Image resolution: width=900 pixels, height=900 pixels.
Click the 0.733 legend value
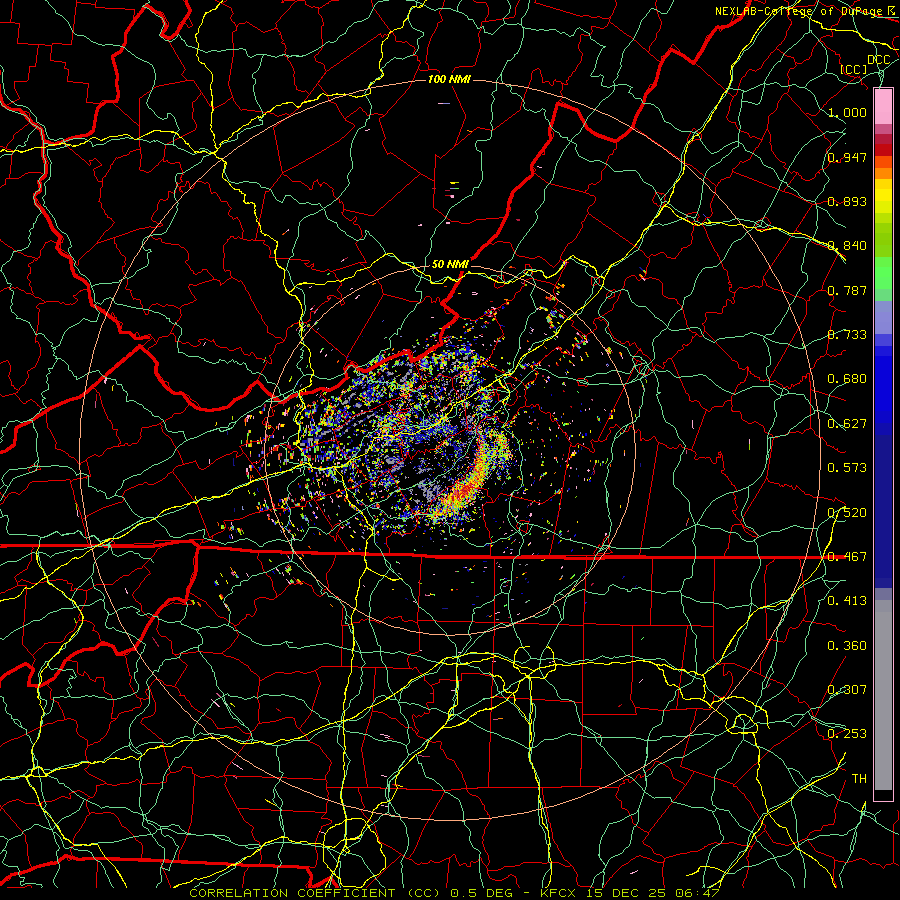(x=847, y=335)
